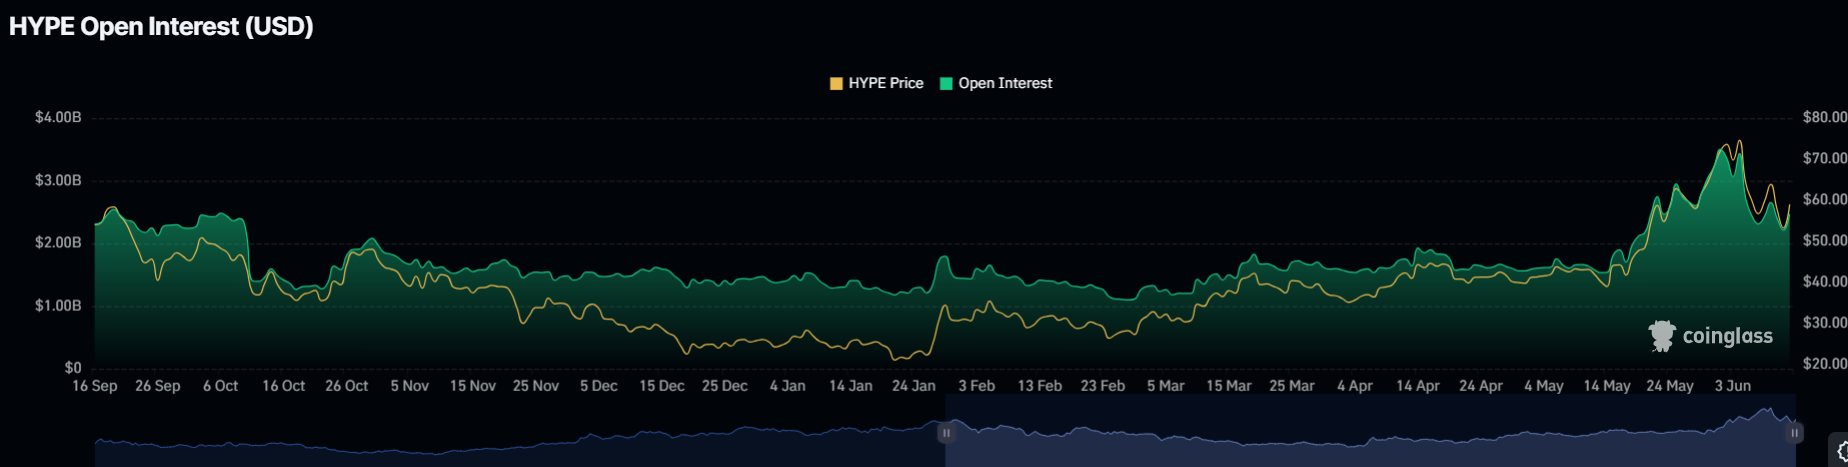Click the $1.00B axis label
The height and width of the screenshot is (467, 1848).
tap(58, 306)
